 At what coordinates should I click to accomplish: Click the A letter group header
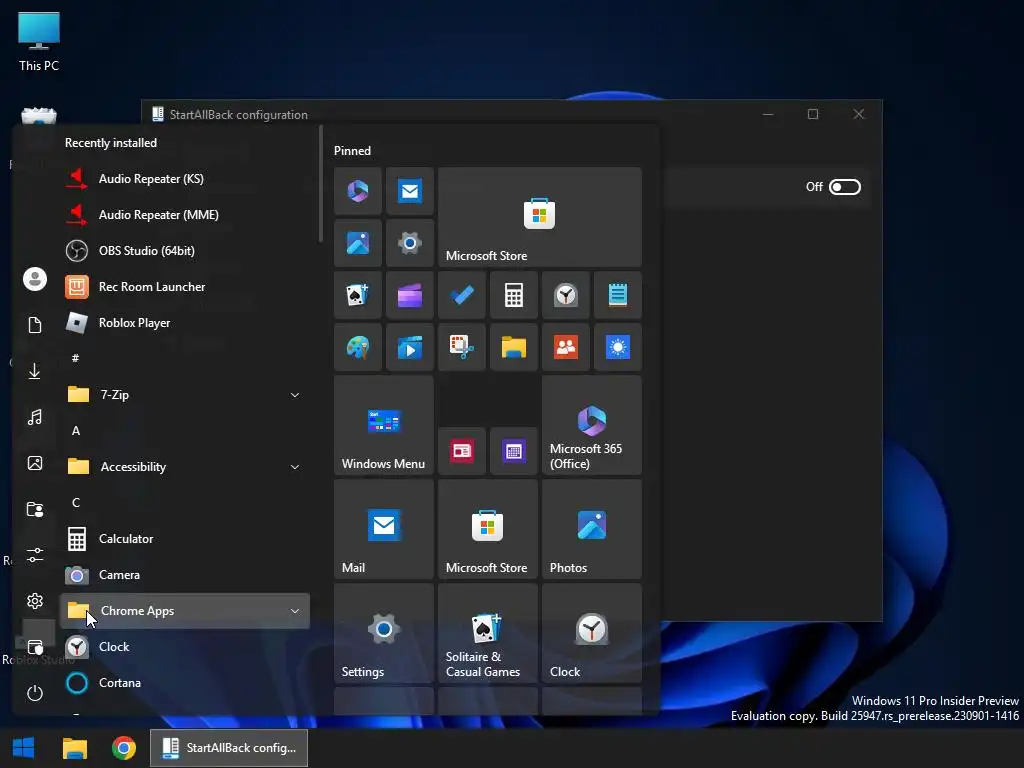point(76,431)
